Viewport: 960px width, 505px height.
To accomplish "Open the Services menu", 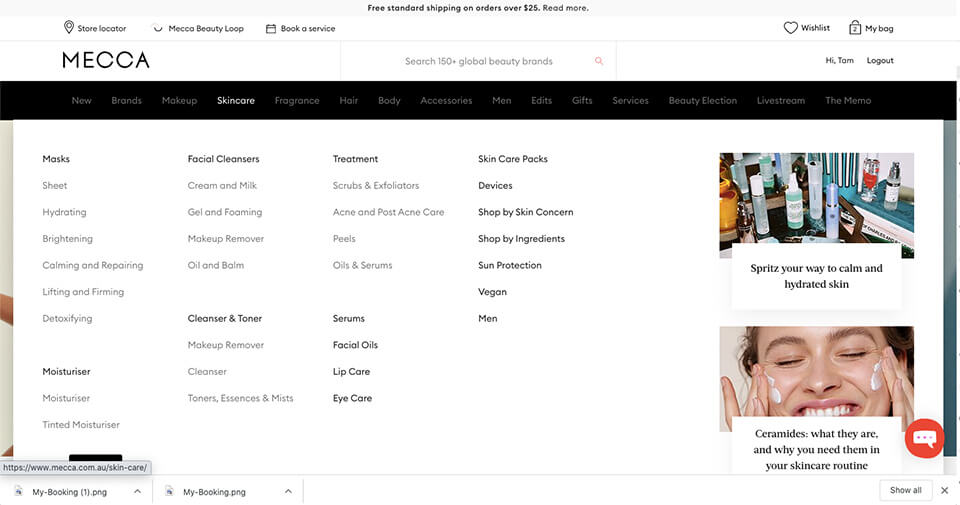I will pos(630,100).
